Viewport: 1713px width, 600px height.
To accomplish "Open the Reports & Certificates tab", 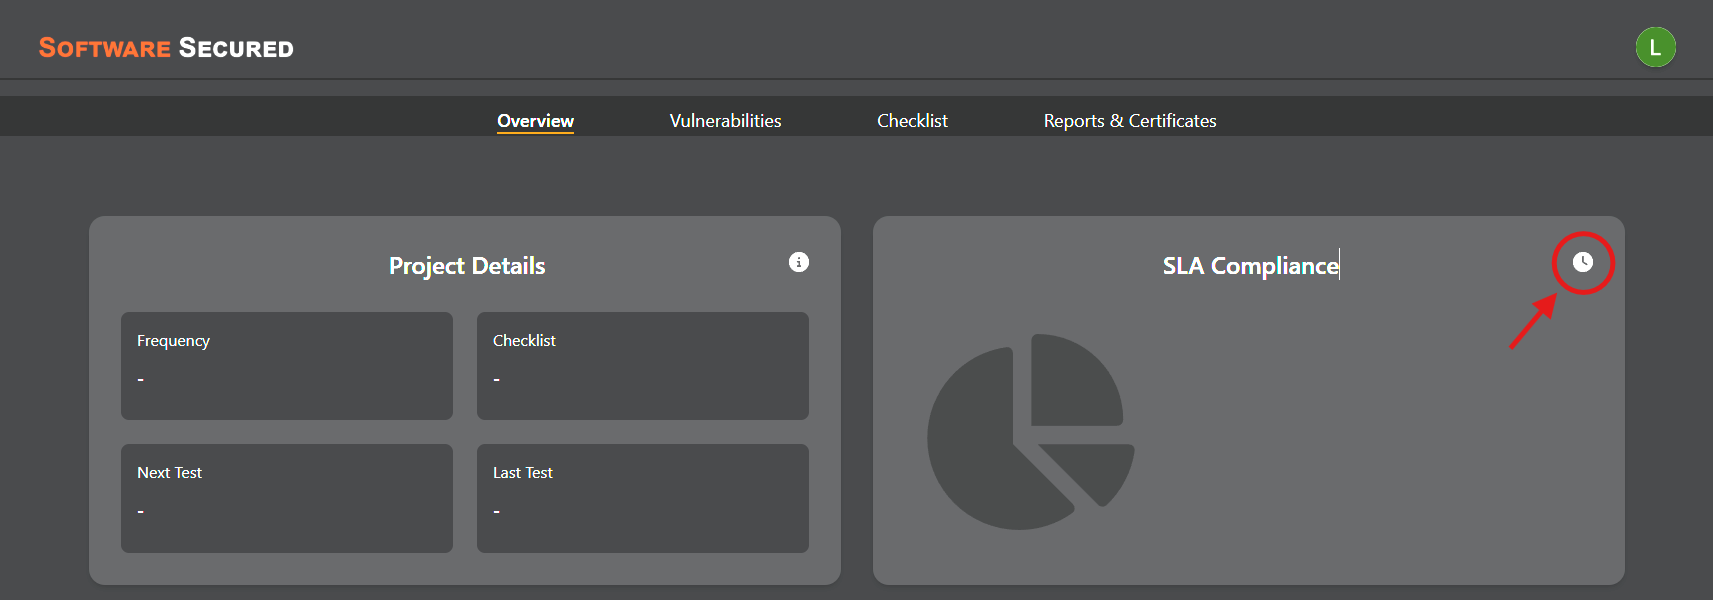I will click(1130, 121).
